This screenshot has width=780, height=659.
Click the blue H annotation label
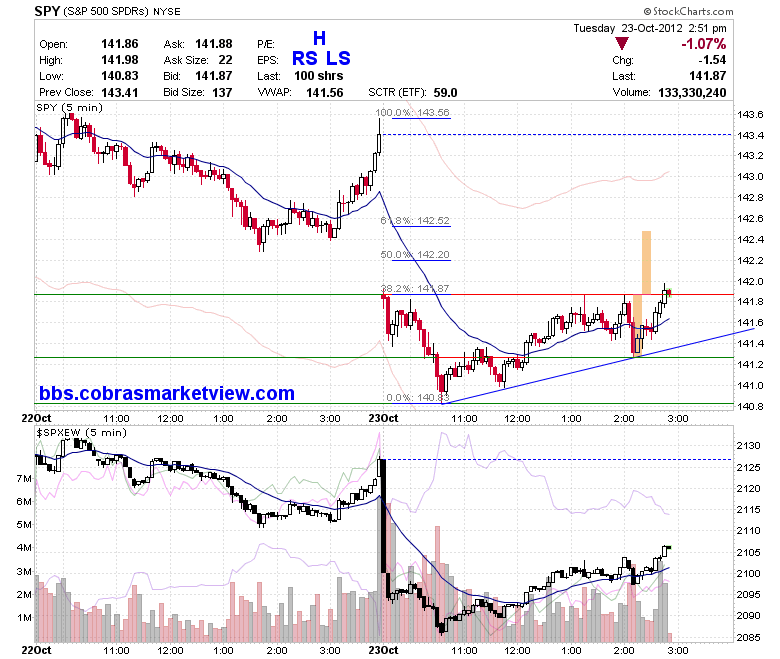point(319,38)
